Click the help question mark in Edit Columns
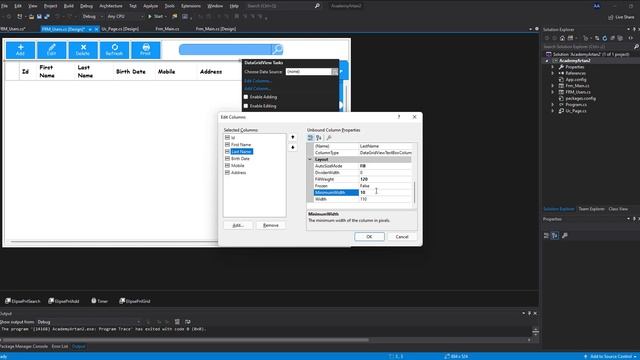Viewport: 640px width, 360px height. pos(399,117)
